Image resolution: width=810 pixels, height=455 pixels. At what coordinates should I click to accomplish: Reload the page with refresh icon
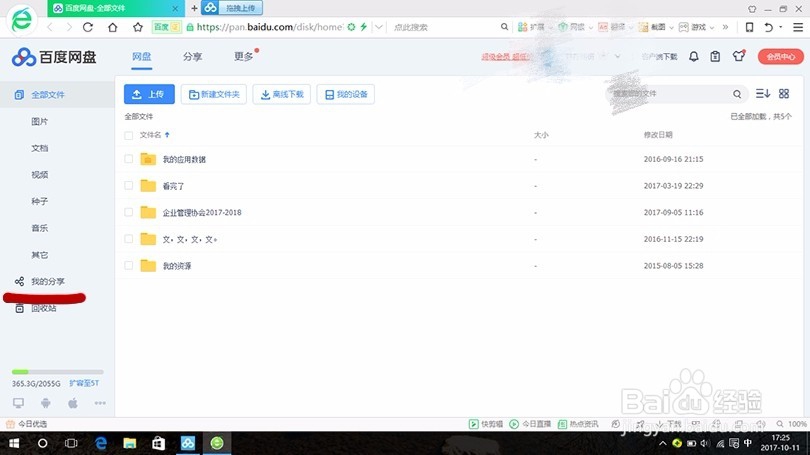(x=88, y=27)
